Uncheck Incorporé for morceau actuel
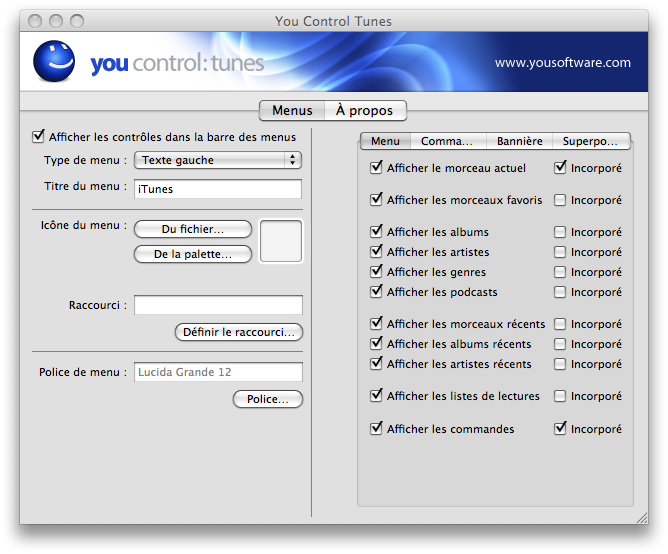The image size is (668, 554). [x=560, y=167]
